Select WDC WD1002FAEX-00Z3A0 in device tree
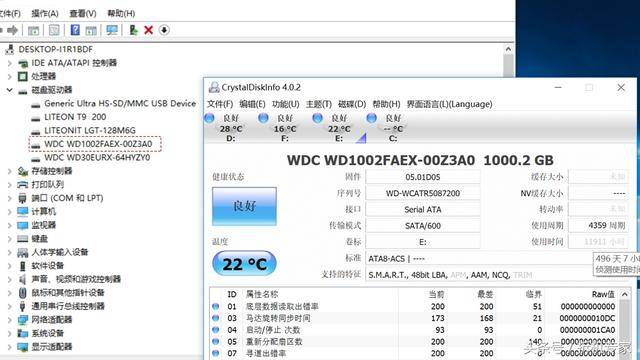The width and height of the screenshot is (640, 360). click(x=98, y=144)
